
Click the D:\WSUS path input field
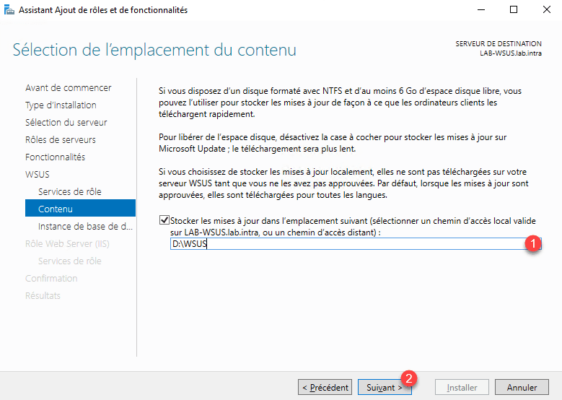[x=355, y=244]
